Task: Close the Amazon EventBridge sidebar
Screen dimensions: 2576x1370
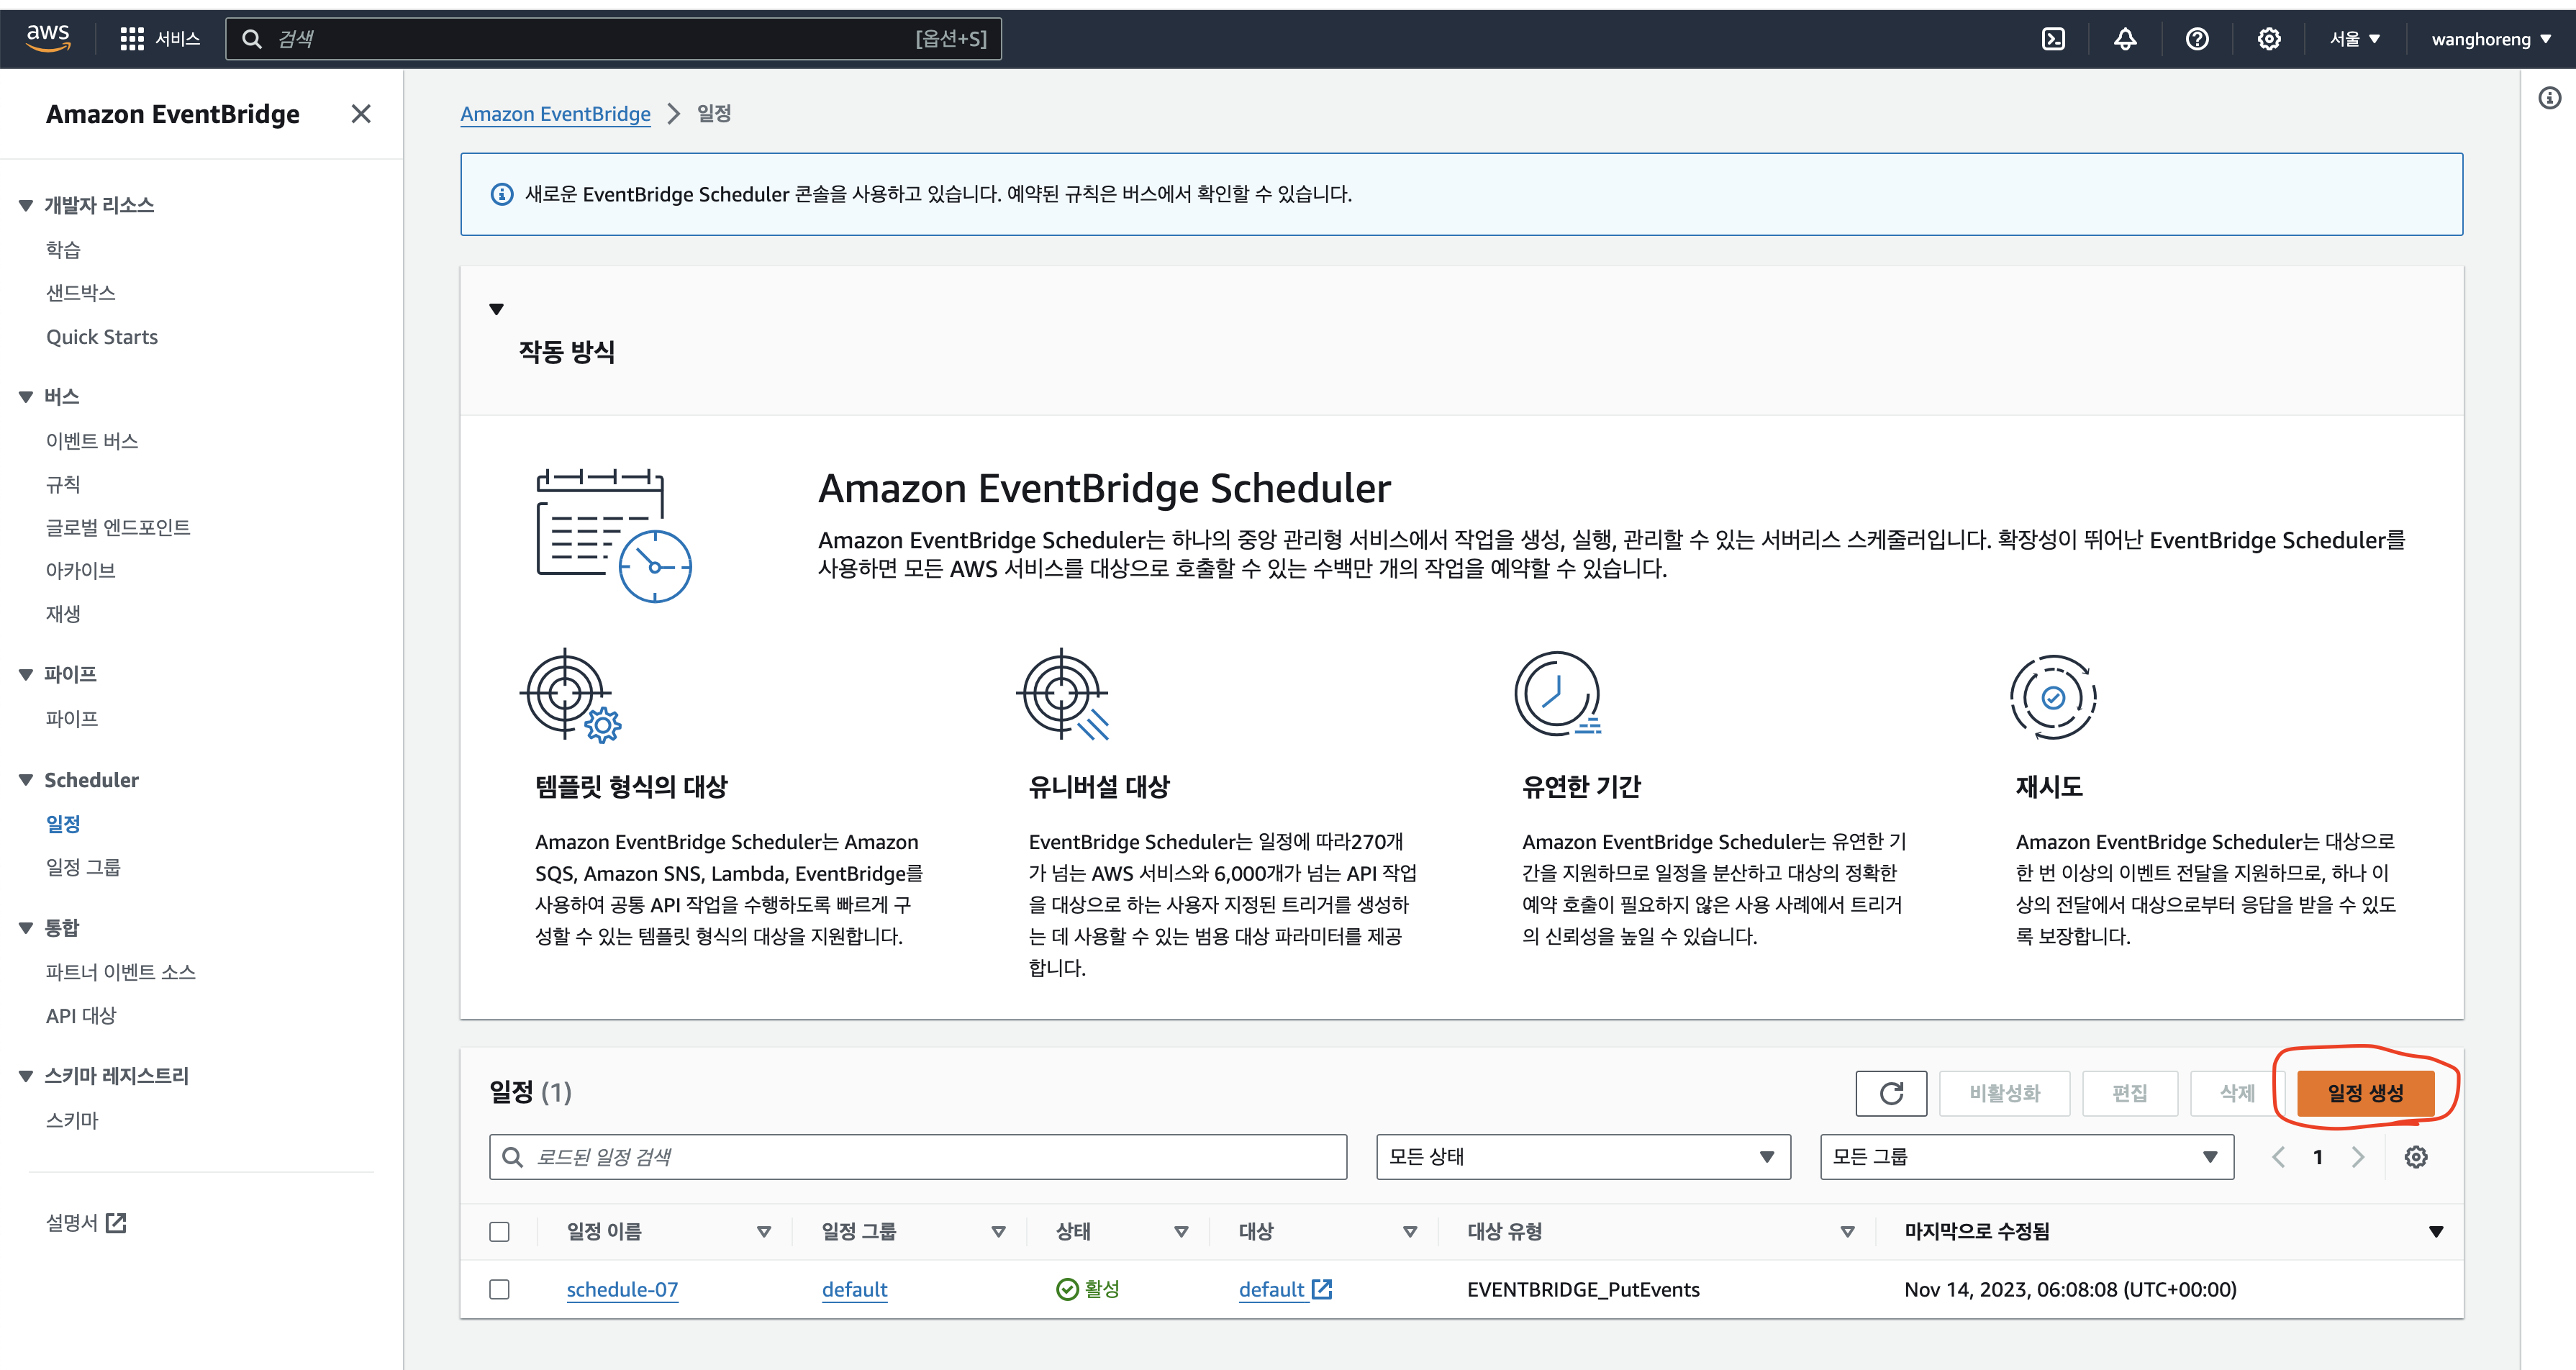Action: pyautogui.click(x=361, y=114)
